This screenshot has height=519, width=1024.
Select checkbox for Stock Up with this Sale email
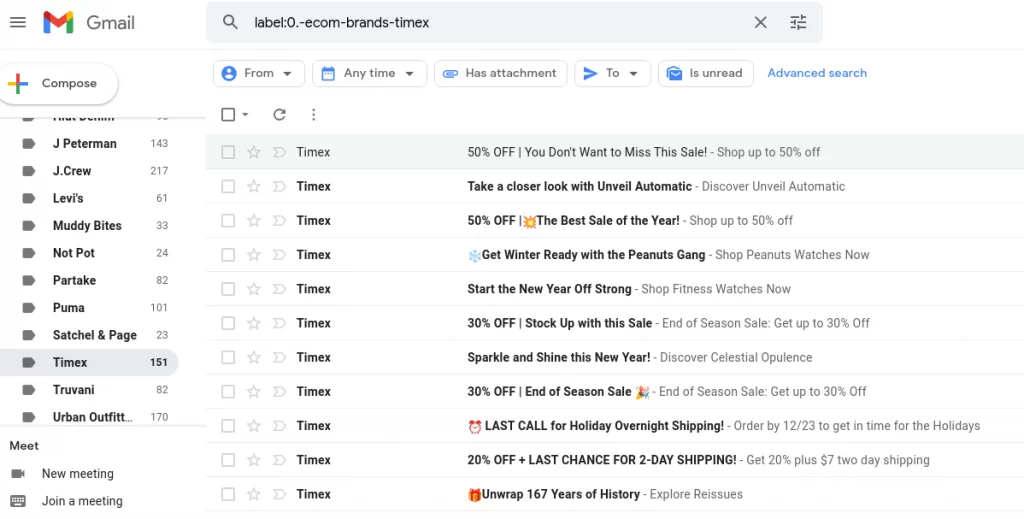coord(228,323)
